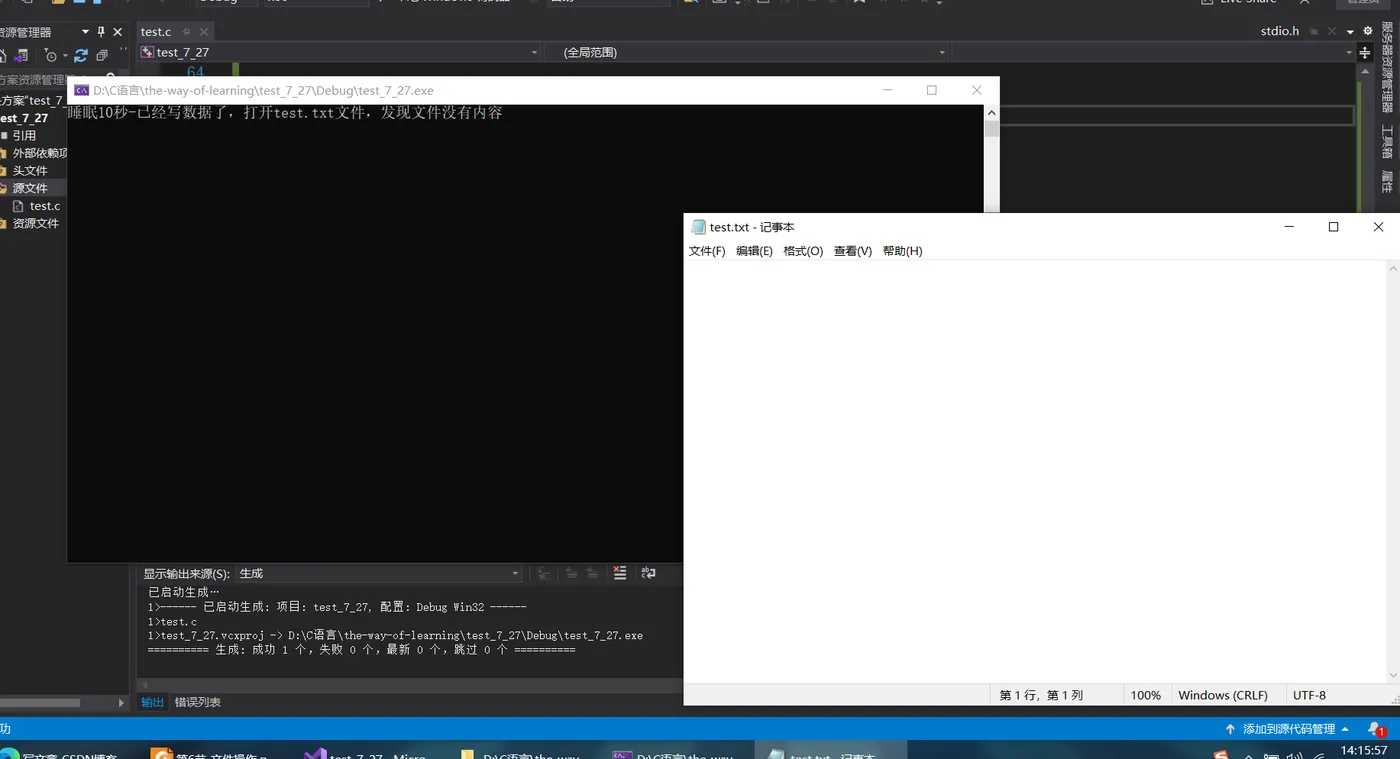
Task: Keep the stdio.h preview tab open
Action: tap(1315, 32)
